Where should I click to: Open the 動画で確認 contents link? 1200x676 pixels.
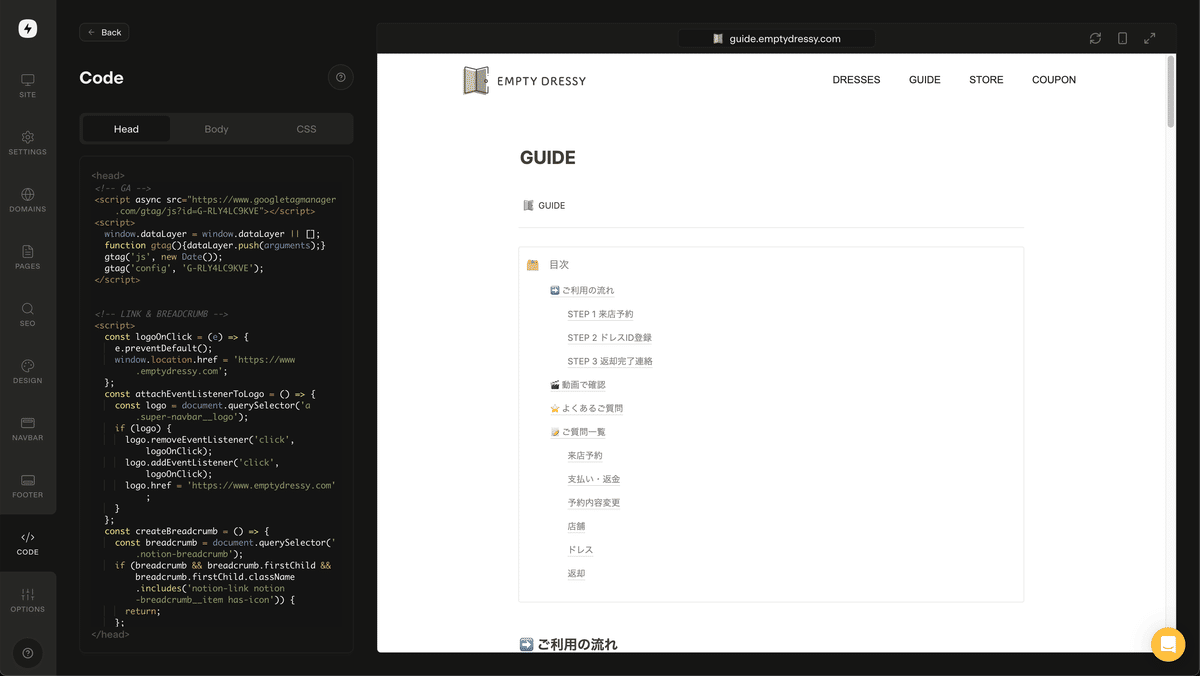(577, 385)
